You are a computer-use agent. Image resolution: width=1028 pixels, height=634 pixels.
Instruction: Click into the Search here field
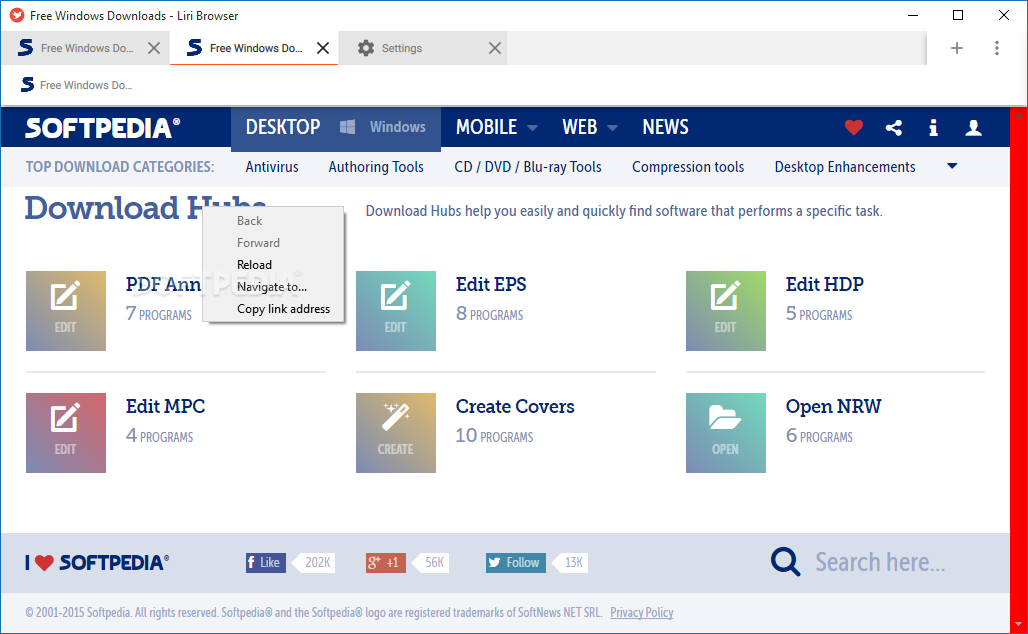click(x=880, y=563)
